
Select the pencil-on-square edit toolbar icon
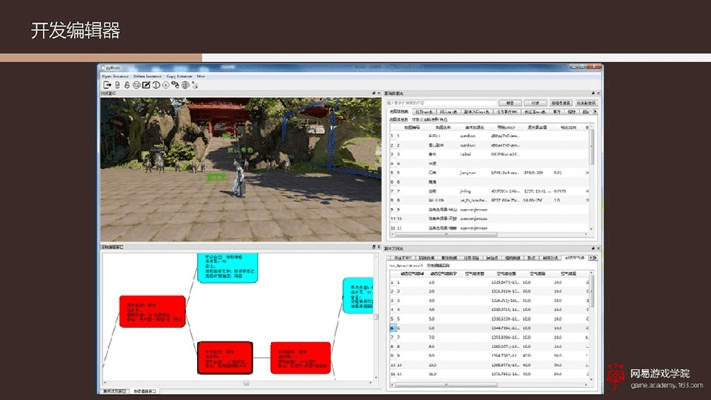(x=146, y=85)
